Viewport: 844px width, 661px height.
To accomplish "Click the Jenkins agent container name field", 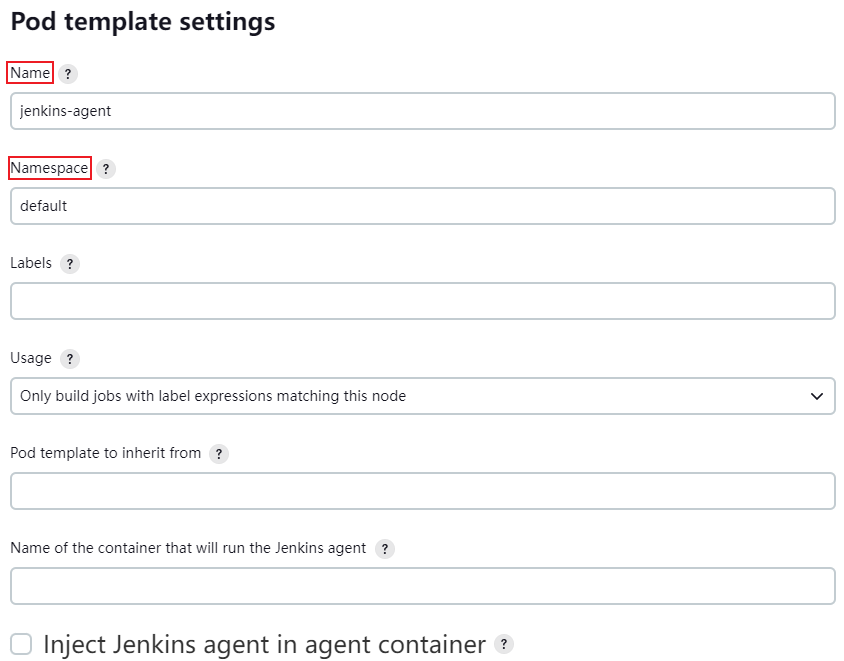I will tap(423, 586).
